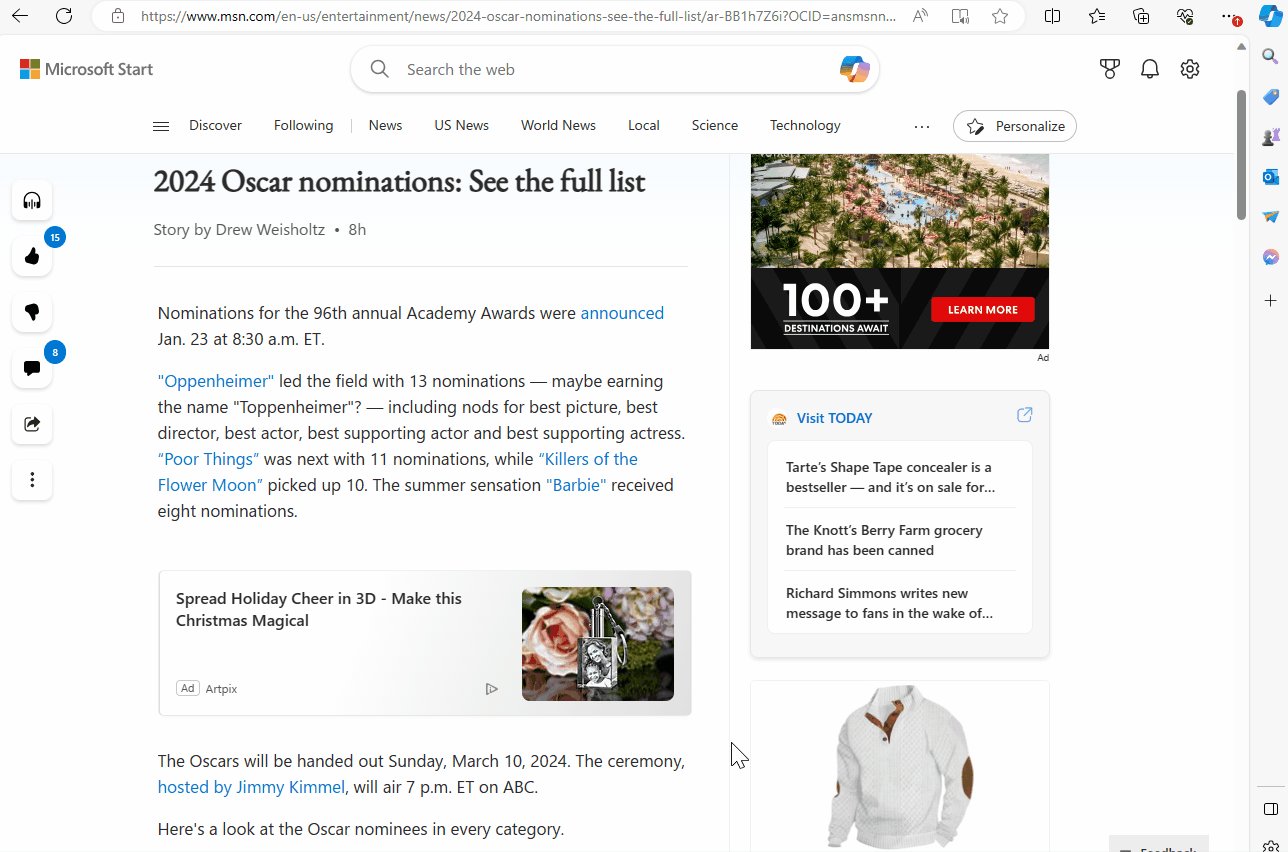Open the World News tab
The image size is (1288, 852).
[x=558, y=126]
